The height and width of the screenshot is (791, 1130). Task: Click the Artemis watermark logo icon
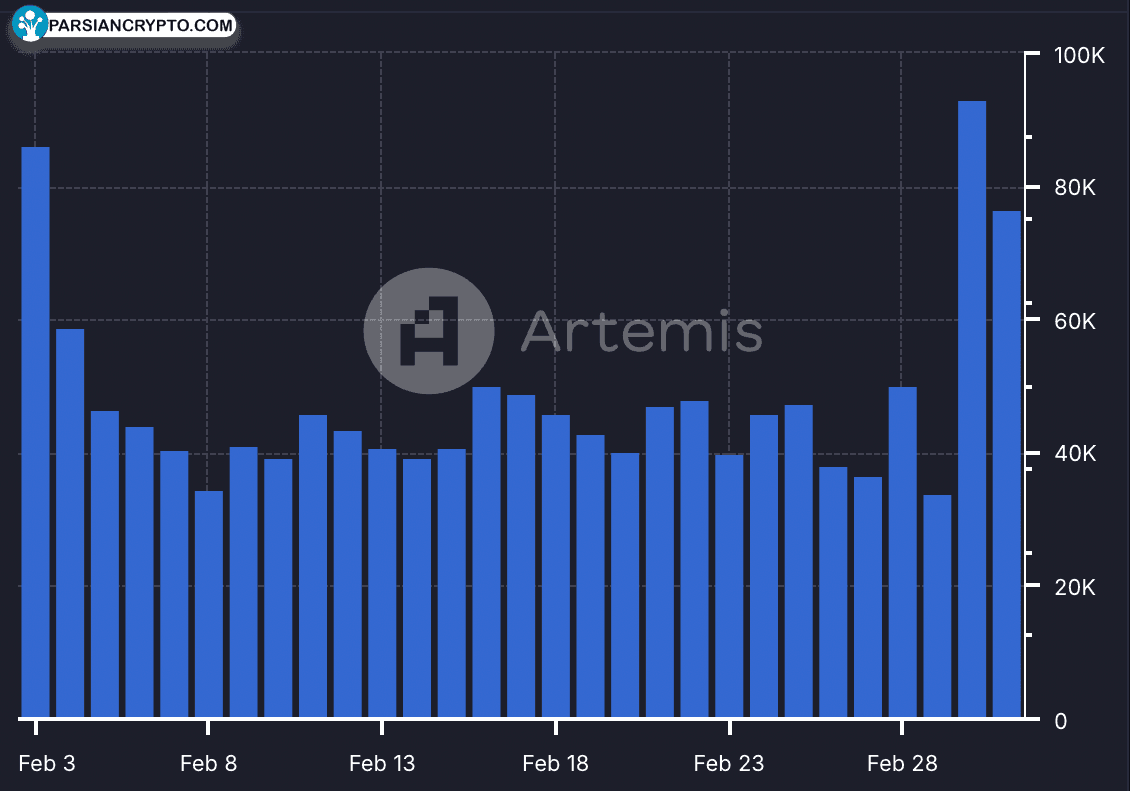429,331
